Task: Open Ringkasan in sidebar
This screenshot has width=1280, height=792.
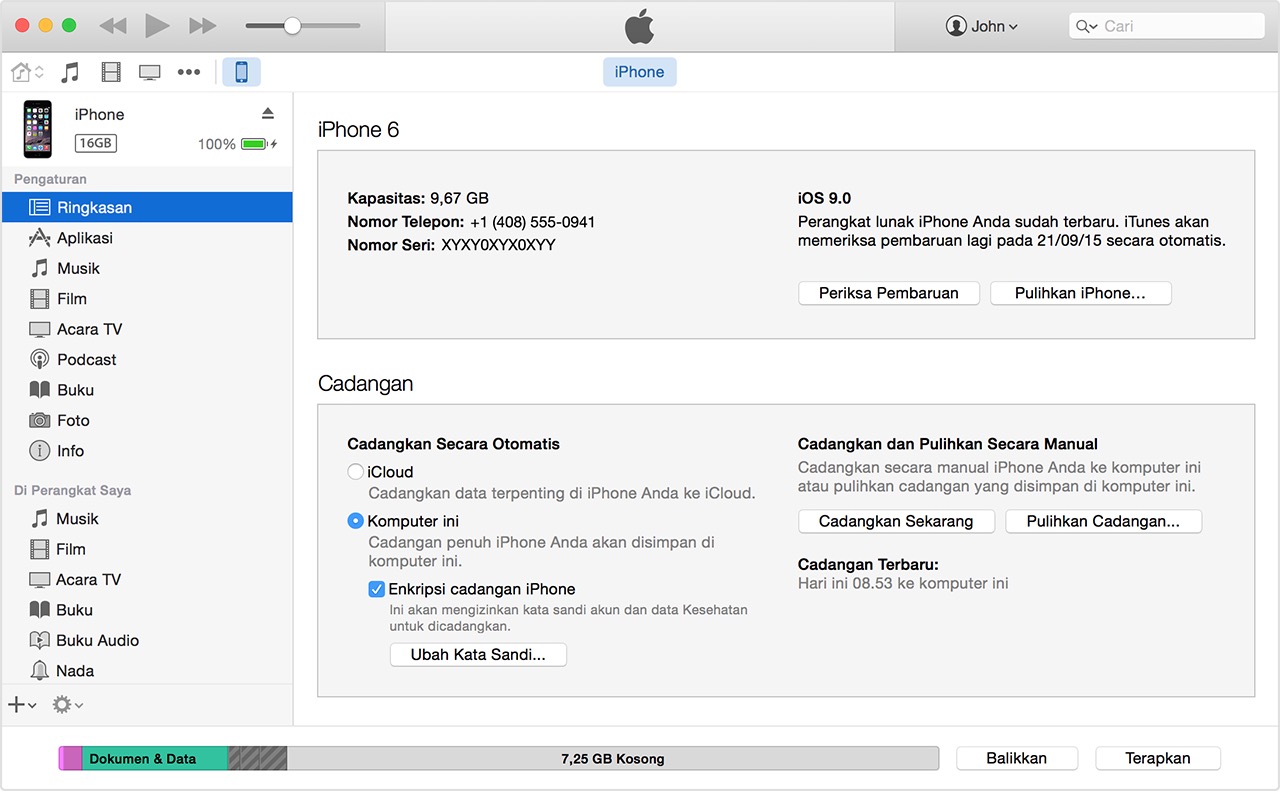Action: [x=147, y=207]
